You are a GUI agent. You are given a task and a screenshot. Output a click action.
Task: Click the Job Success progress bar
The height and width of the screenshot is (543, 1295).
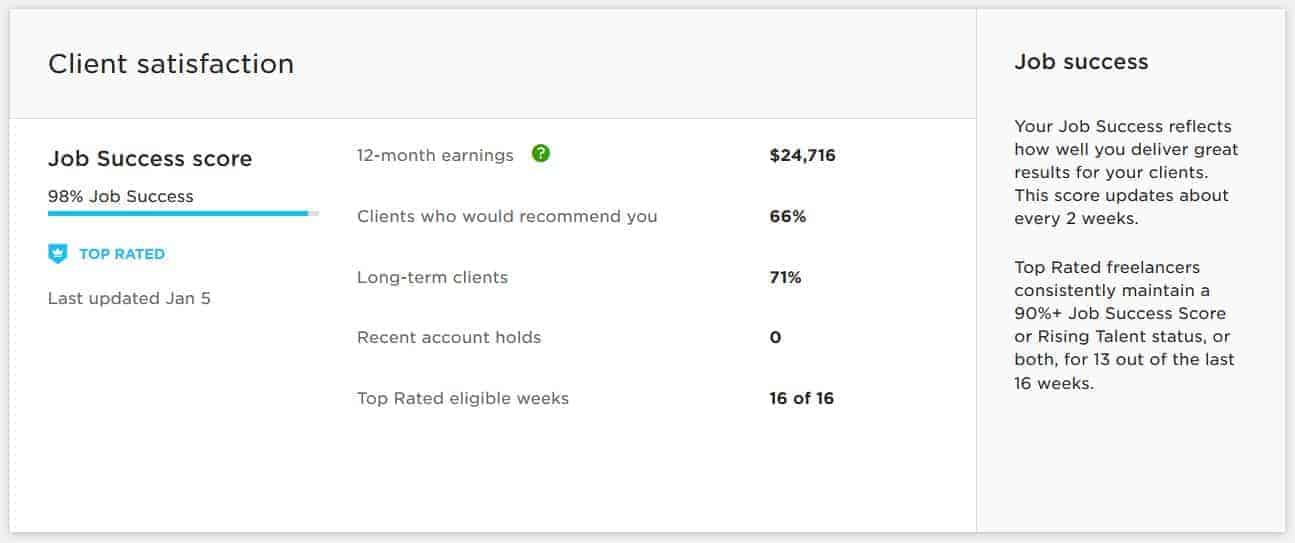(x=183, y=213)
